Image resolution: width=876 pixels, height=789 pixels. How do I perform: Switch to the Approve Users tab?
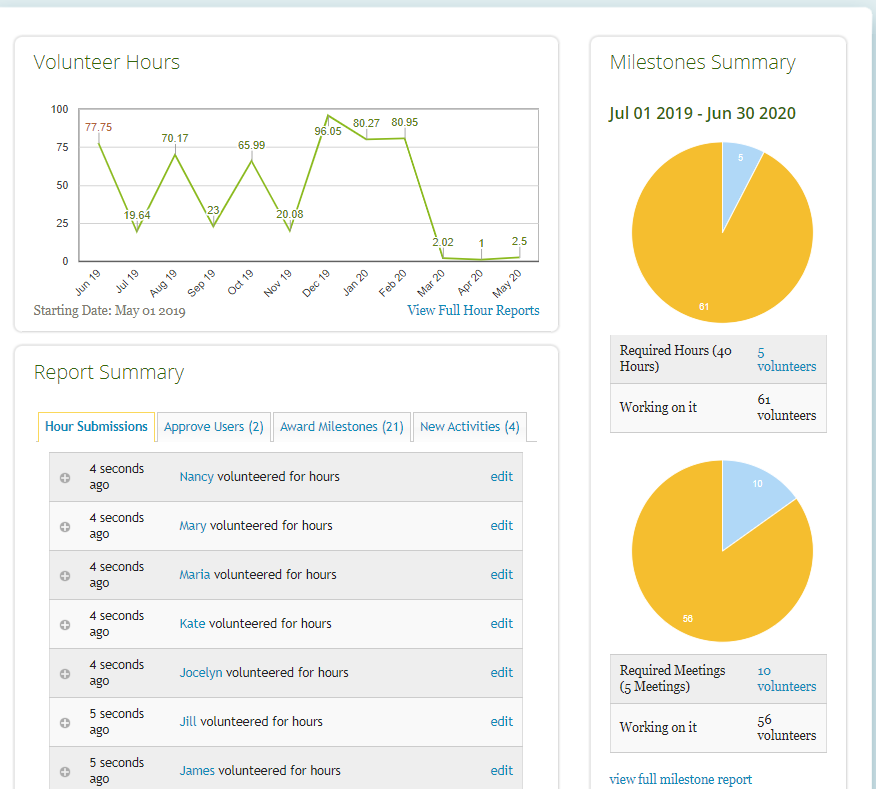(213, 427)
